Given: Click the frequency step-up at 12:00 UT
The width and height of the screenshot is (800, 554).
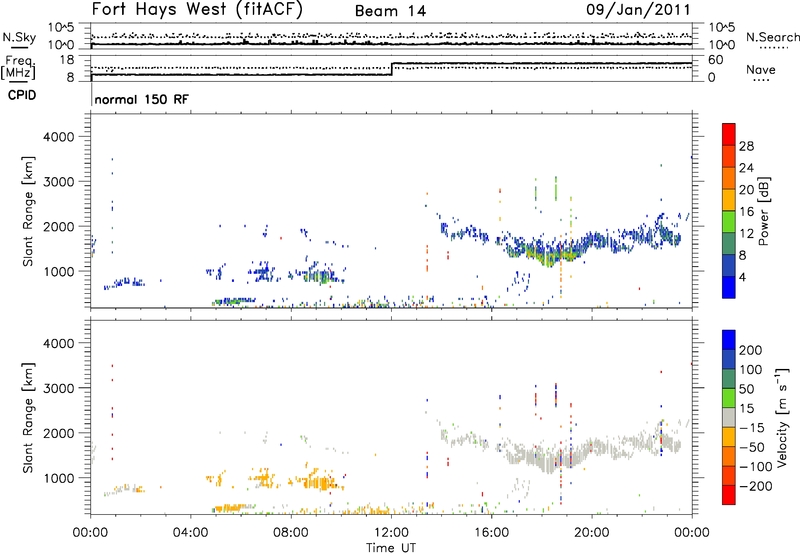Looking at the screenshot, I should point(391,69).
